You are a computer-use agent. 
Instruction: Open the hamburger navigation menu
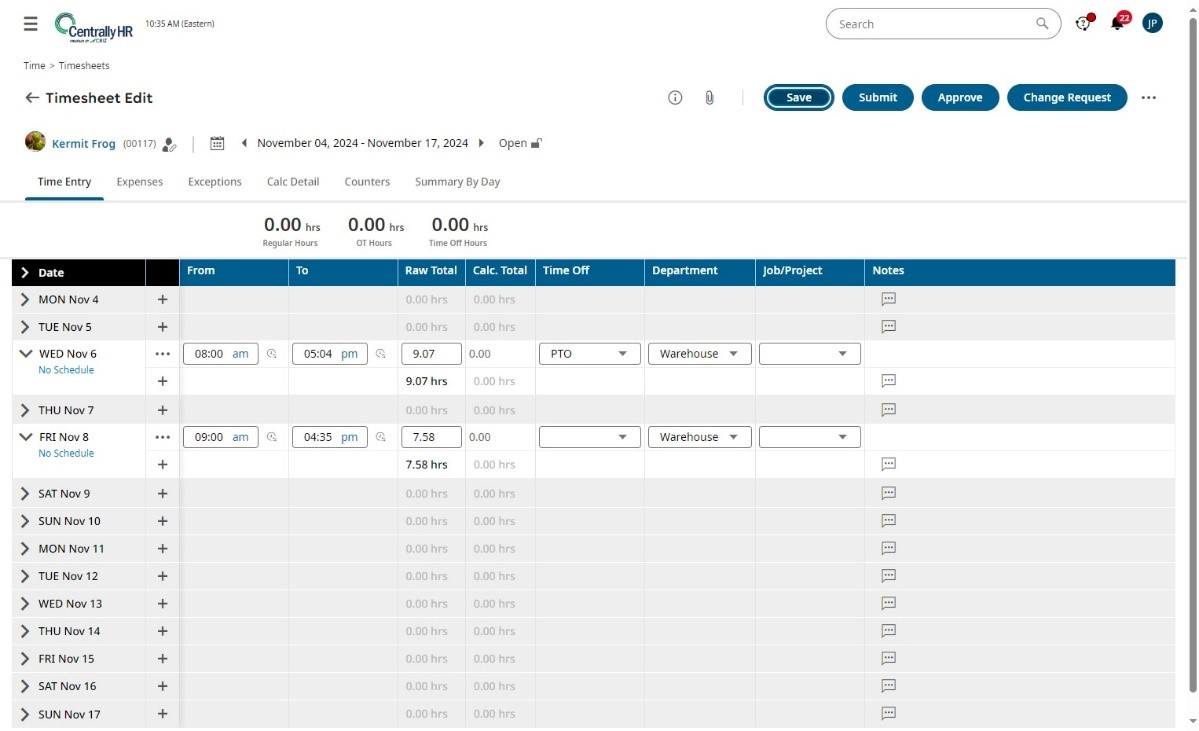(x=31, y=24)
